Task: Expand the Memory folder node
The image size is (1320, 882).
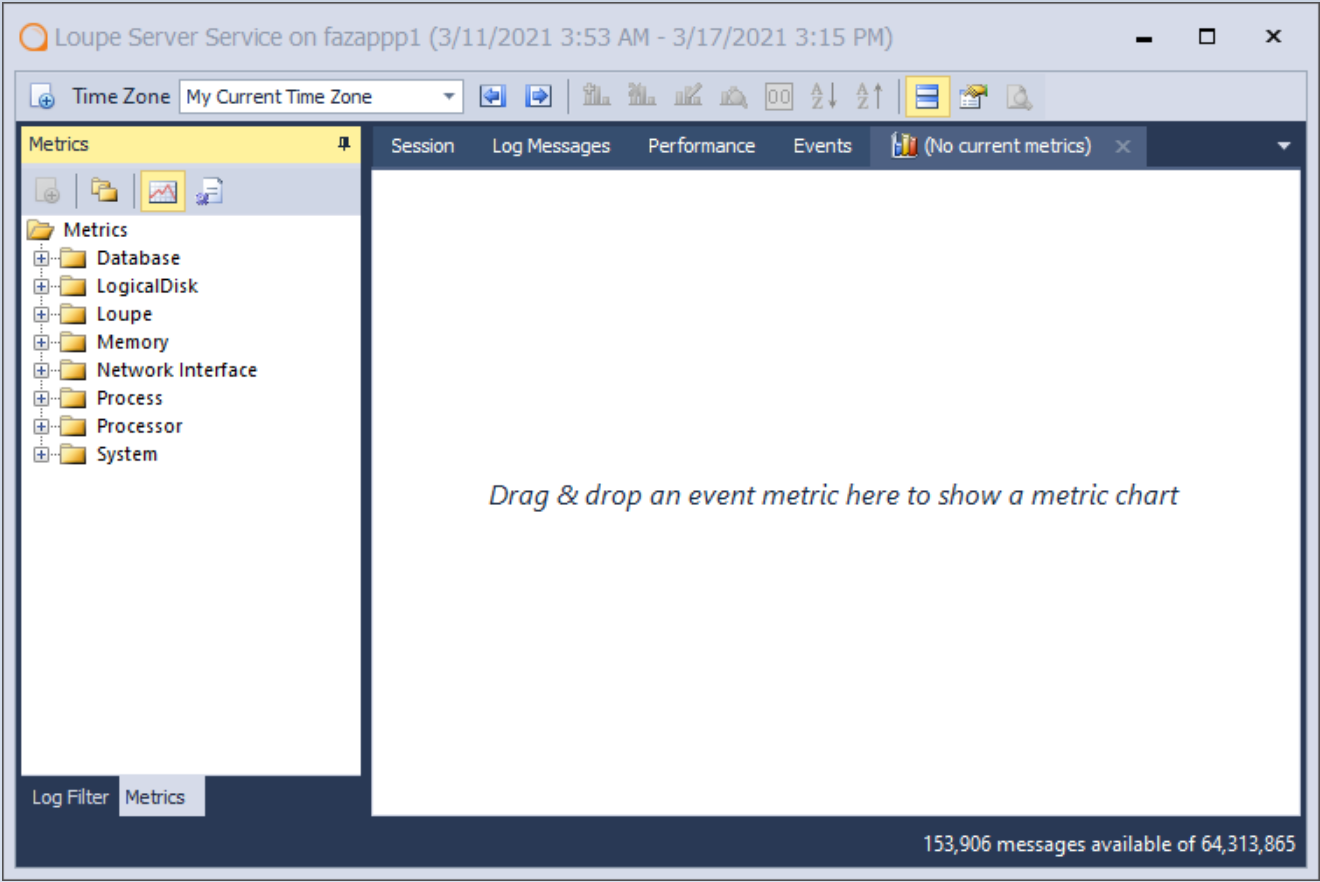Action: 41,342
